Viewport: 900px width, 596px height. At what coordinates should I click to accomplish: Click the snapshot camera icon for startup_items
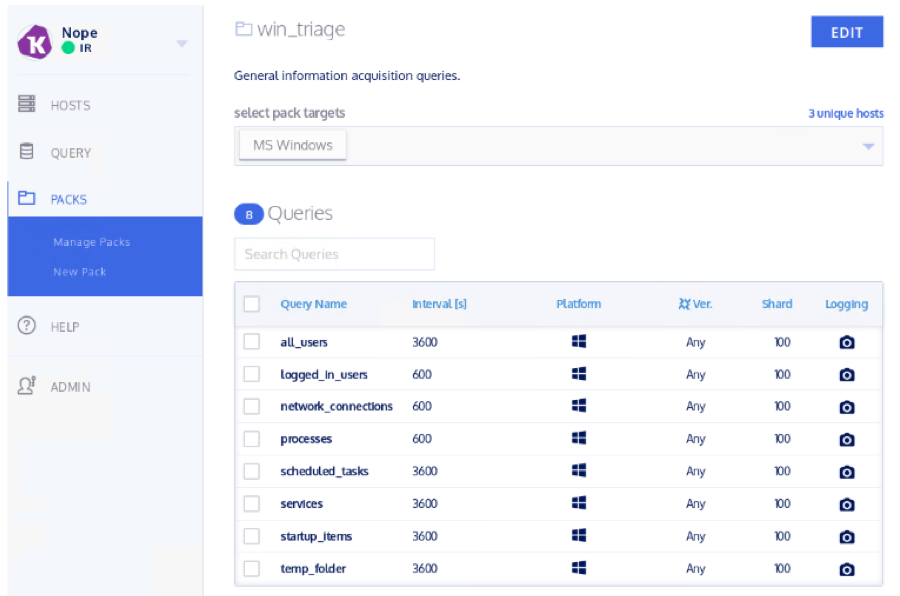click(x=847, y=537)
